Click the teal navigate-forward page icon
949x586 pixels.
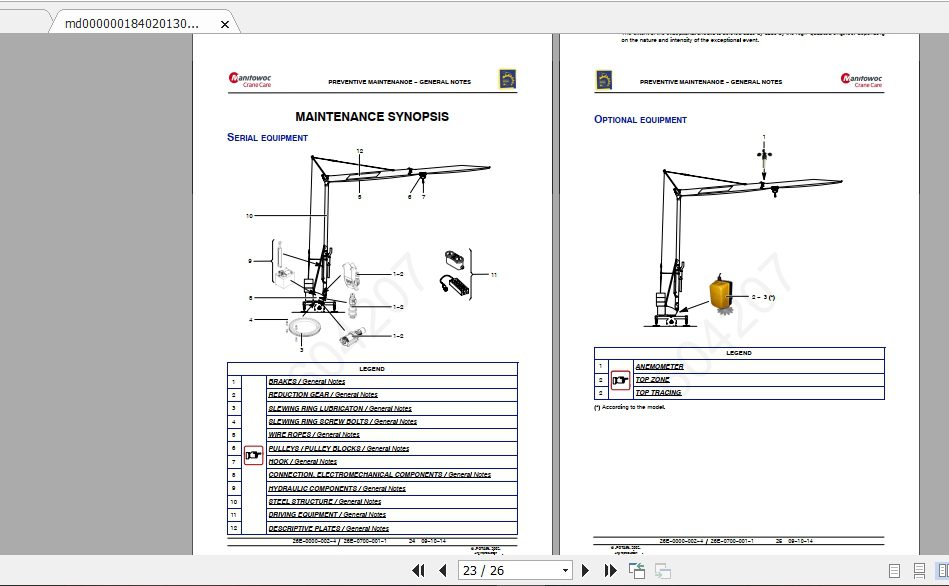click(662, 569)
